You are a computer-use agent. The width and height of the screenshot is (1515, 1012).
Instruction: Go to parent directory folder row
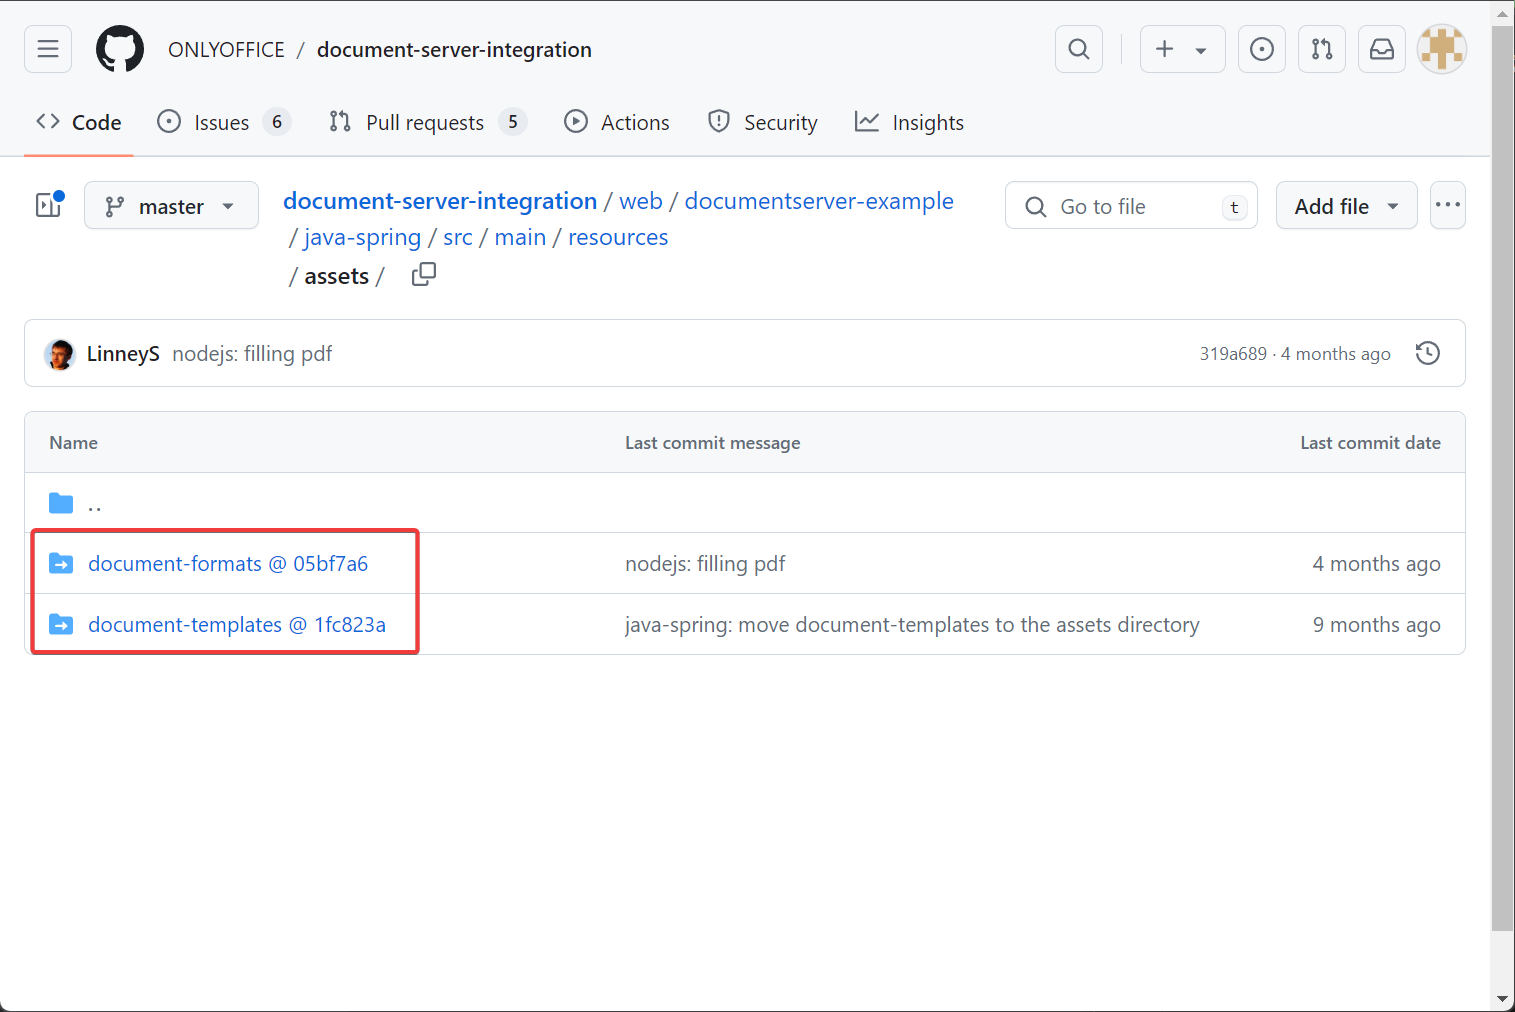tap(94, 503)
